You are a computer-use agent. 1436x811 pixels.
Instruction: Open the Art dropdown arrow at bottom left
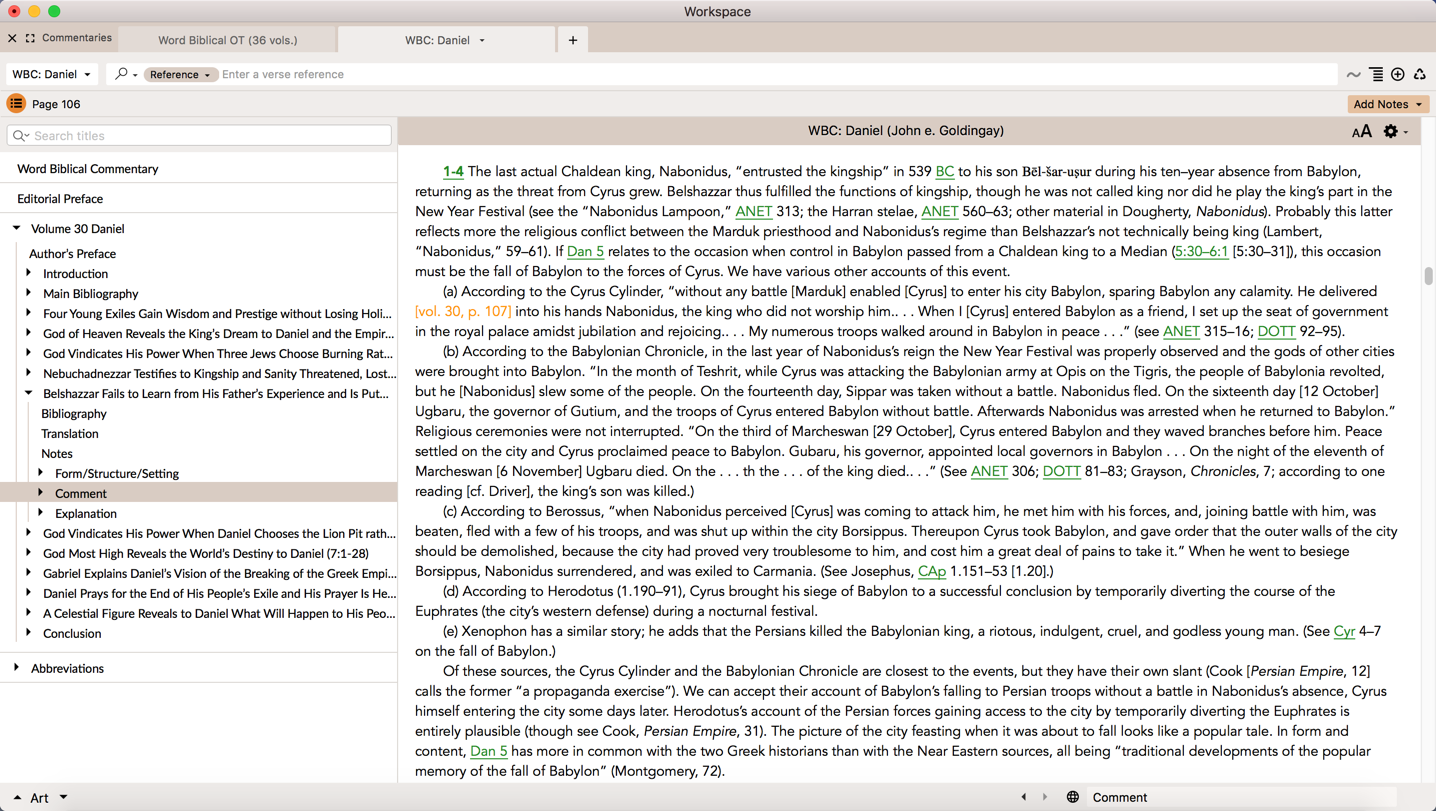click(63, 797)
